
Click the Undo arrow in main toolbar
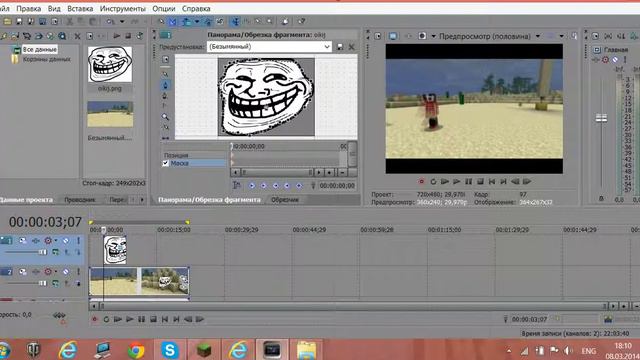[110, 21]
